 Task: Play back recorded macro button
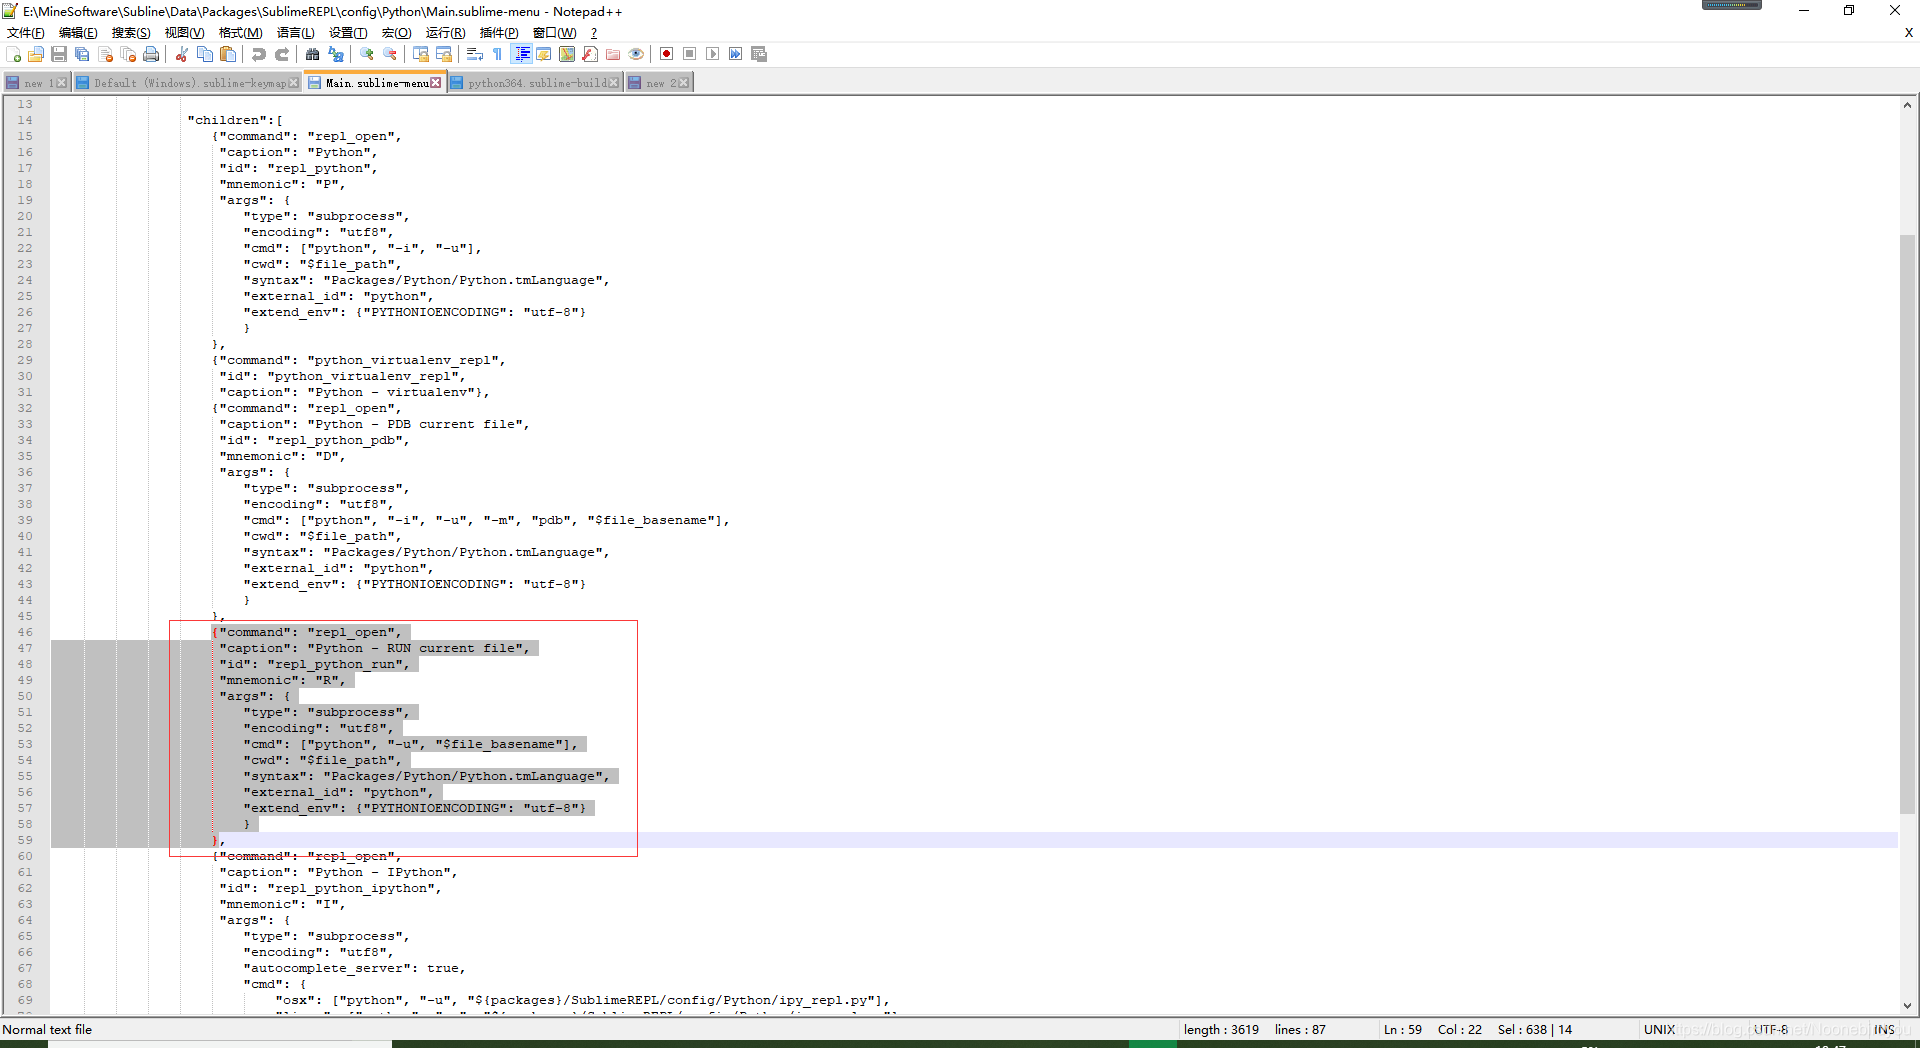(x=713, y=54)
